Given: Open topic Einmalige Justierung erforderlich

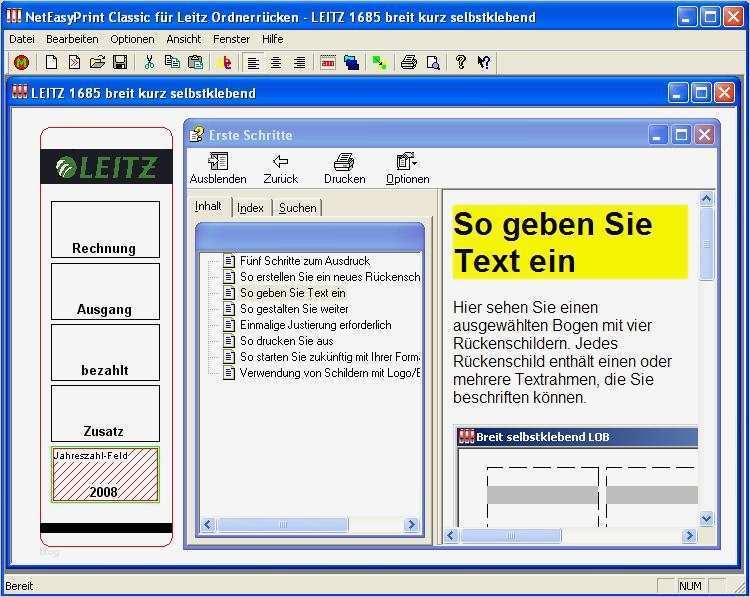Looking at the screenshot, I should pyautogui.click(x=316, y=325).
